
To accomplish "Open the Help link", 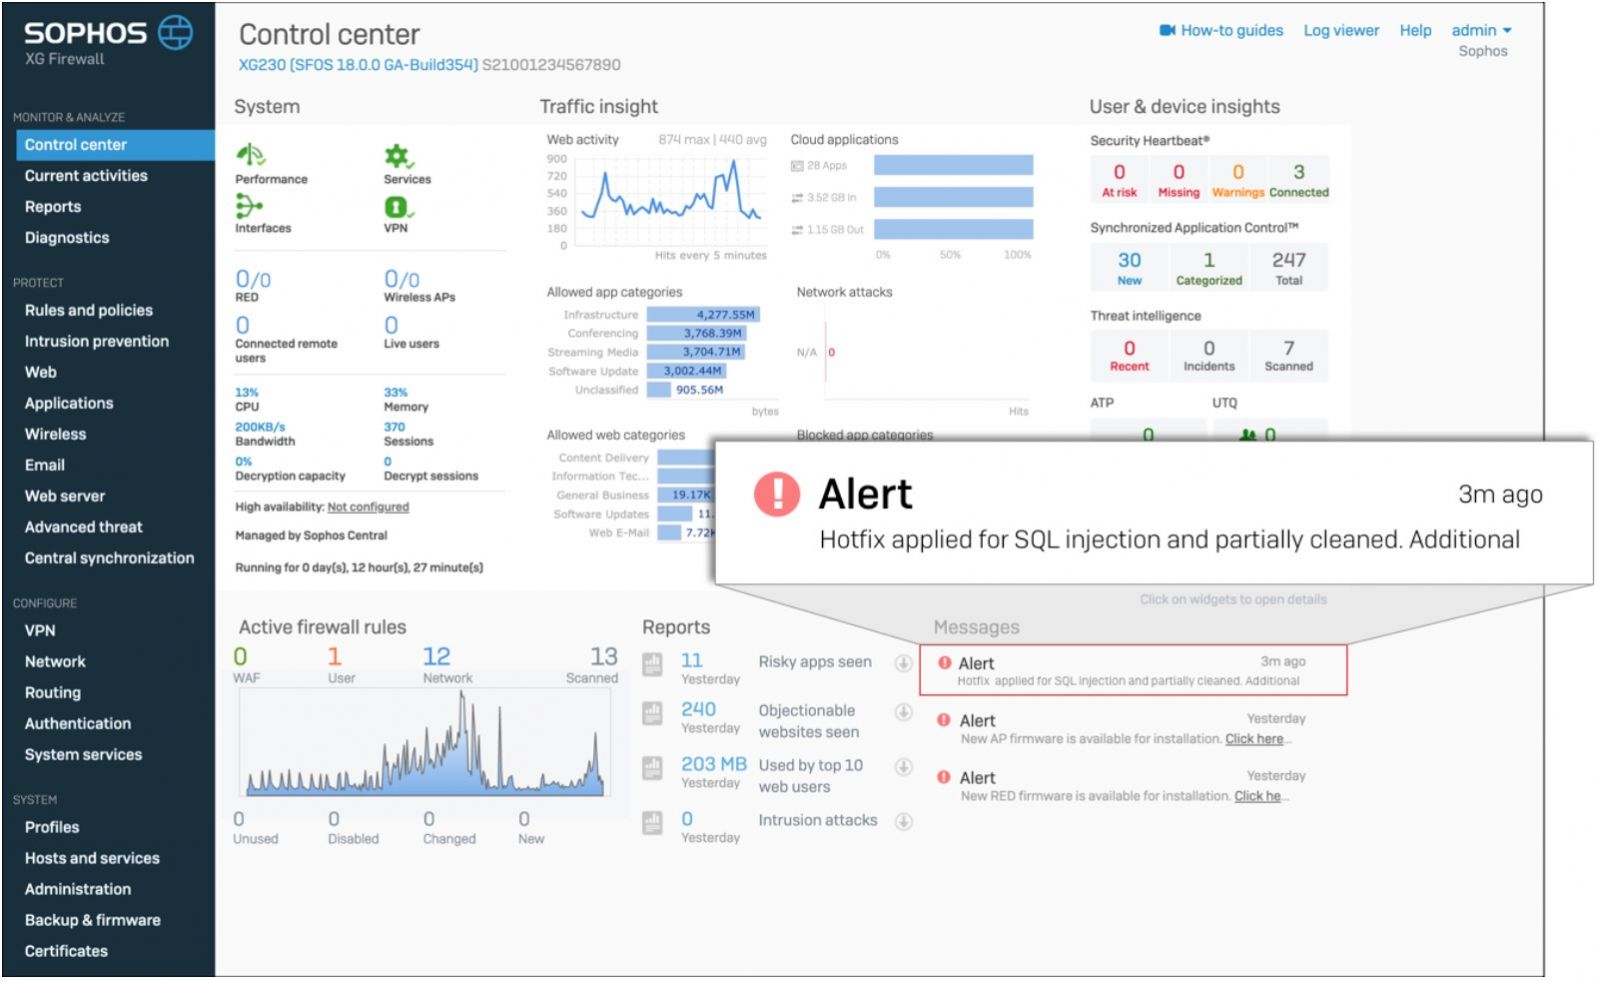I will click(x=1415, y=30).
